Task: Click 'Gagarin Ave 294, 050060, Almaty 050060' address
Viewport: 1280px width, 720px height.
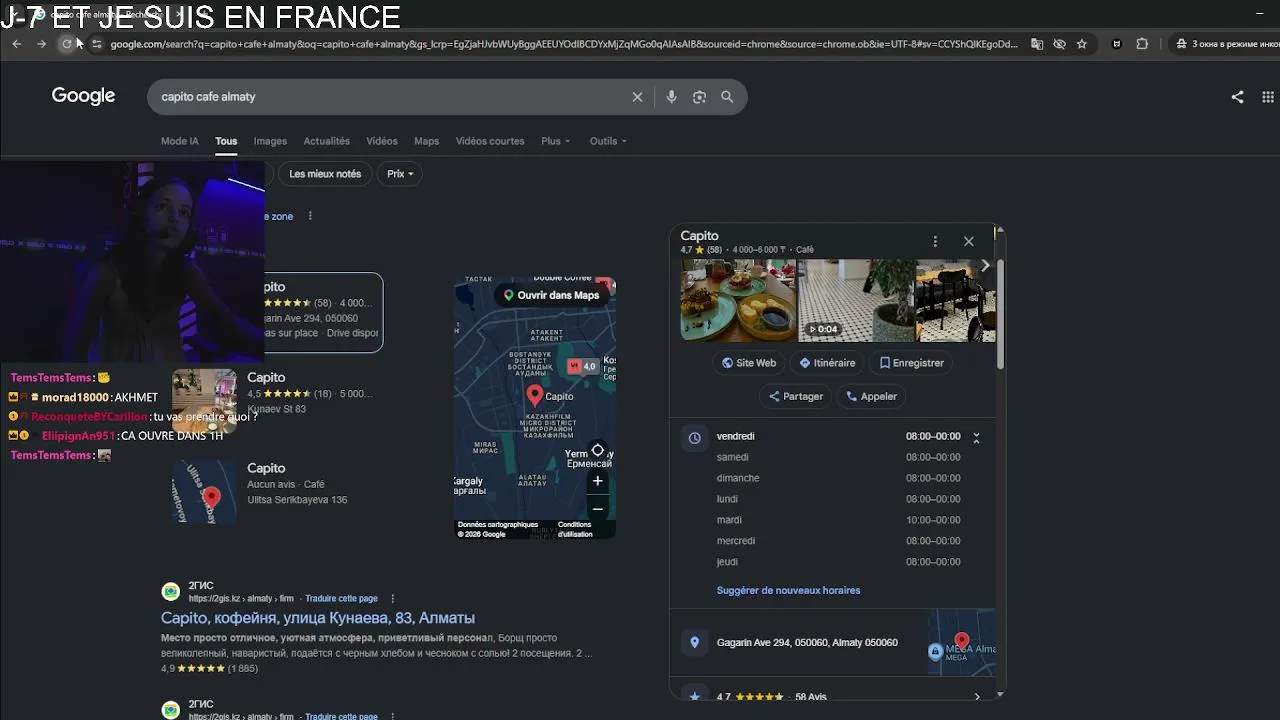Action: (807, 643)
